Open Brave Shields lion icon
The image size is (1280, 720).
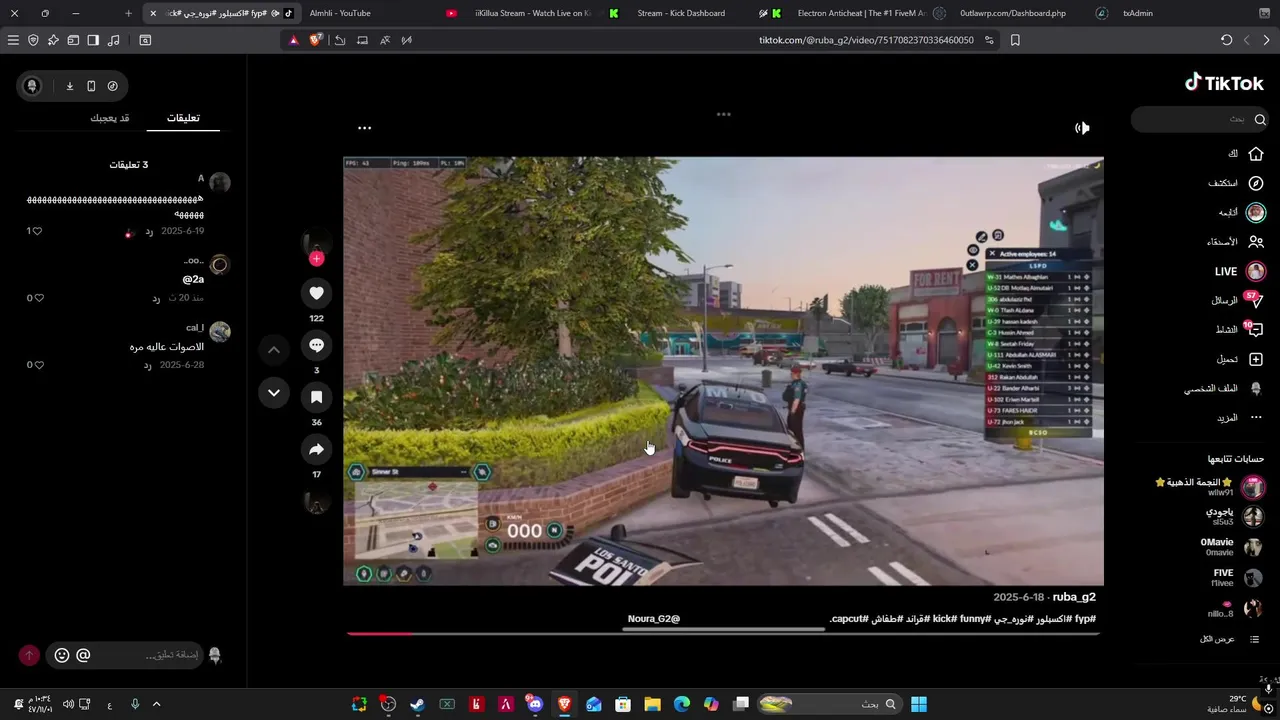316,40
